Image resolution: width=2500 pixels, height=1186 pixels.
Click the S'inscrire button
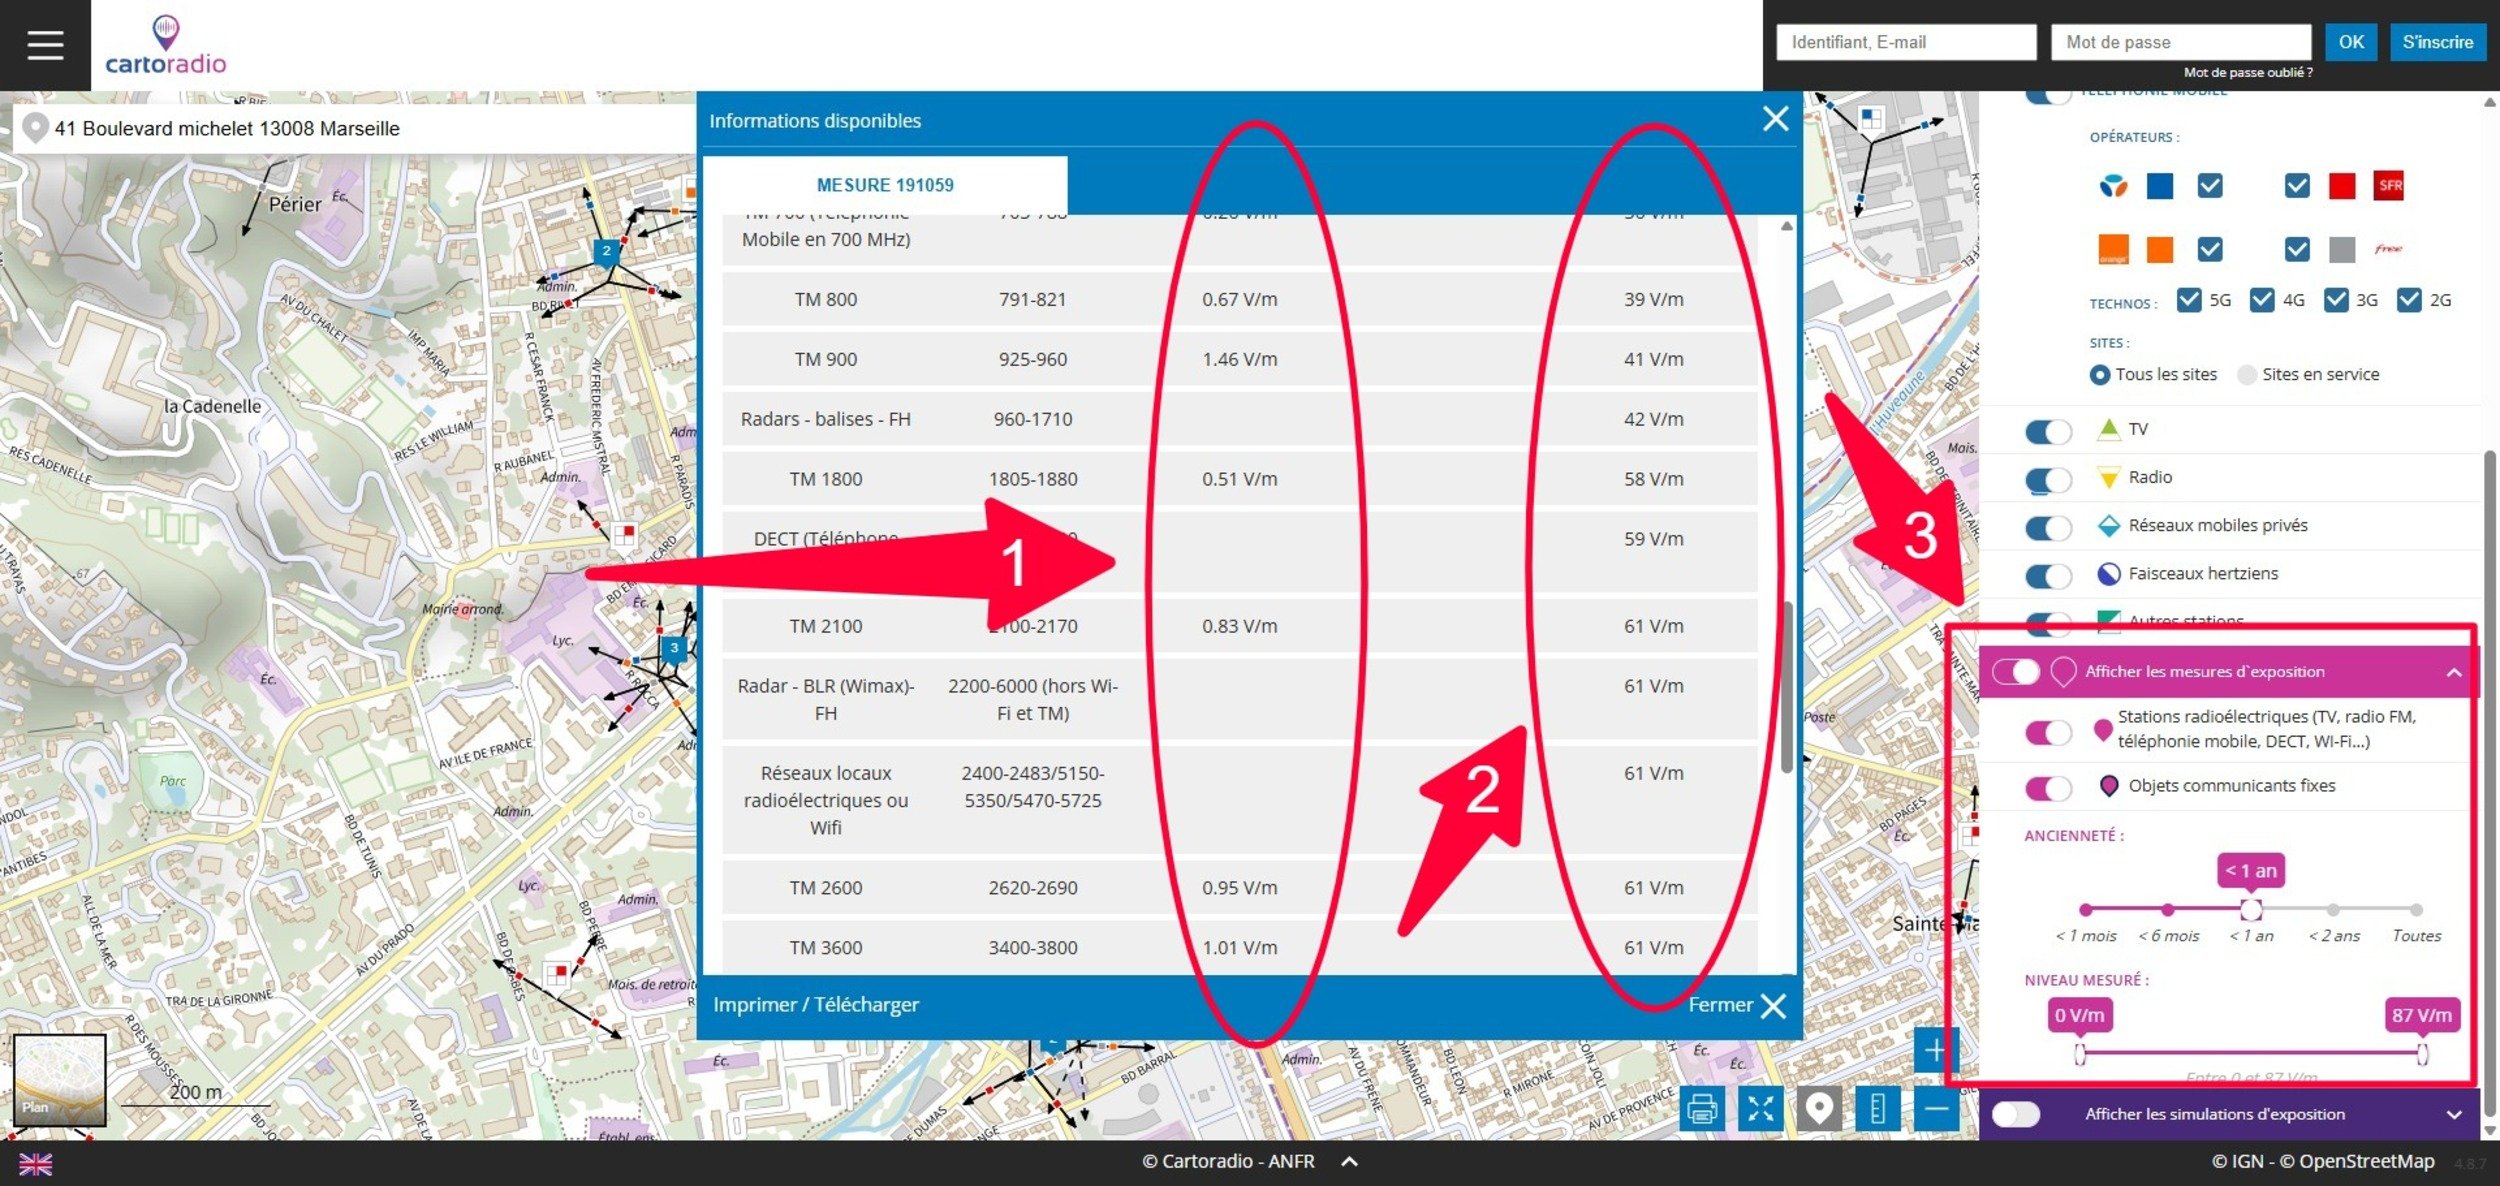coord(2437,42)
